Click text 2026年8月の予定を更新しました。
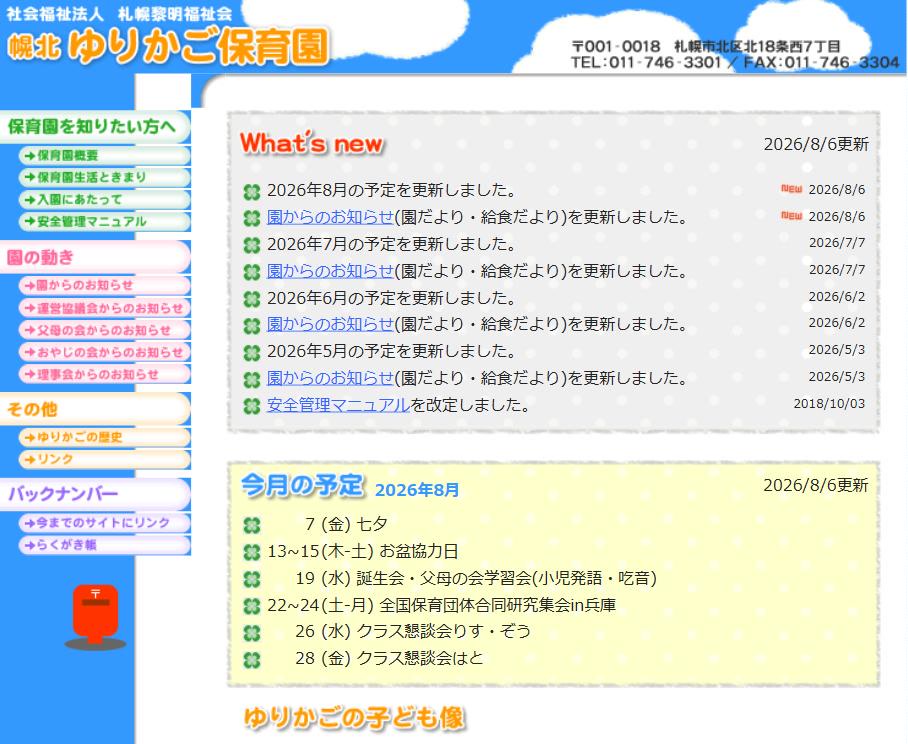Image resolution: width=908 pixels, height=744 pixels. (x=391, y=190)
